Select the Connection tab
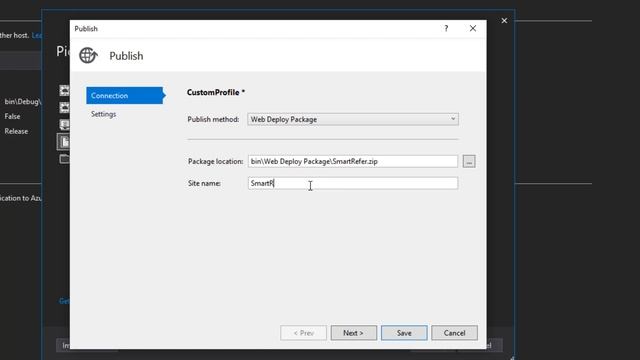640x360 pixels. [124, 96]
